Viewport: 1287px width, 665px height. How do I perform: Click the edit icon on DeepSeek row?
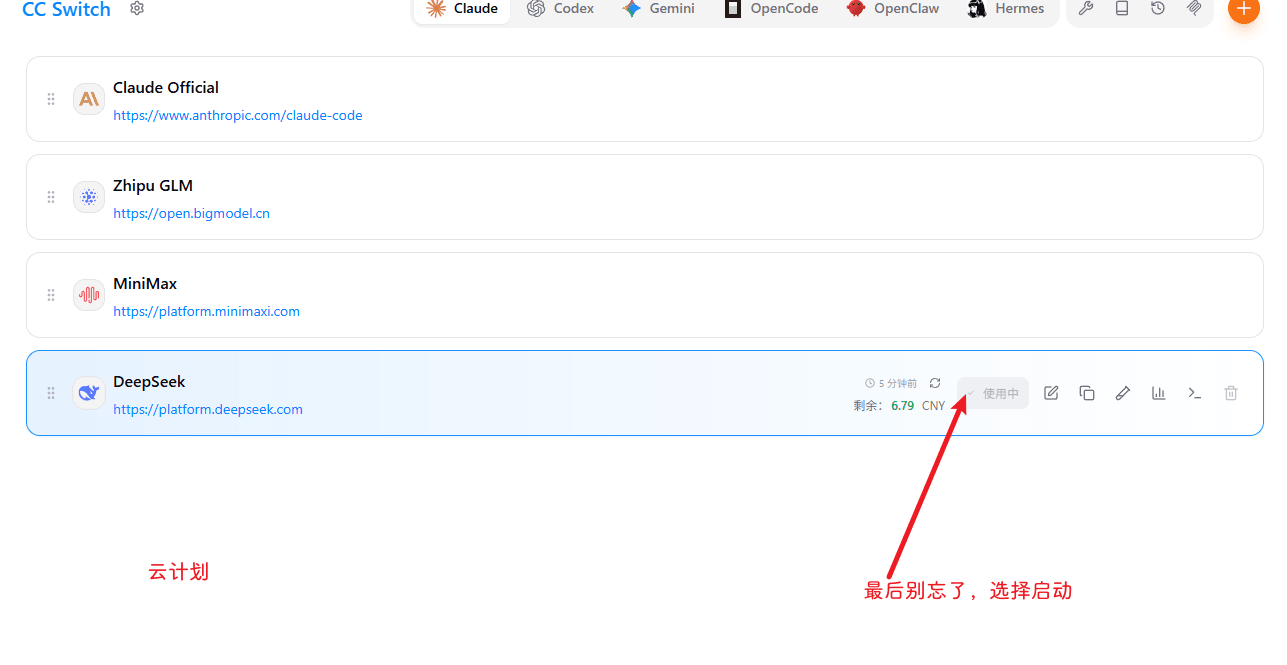point(1051,393)
